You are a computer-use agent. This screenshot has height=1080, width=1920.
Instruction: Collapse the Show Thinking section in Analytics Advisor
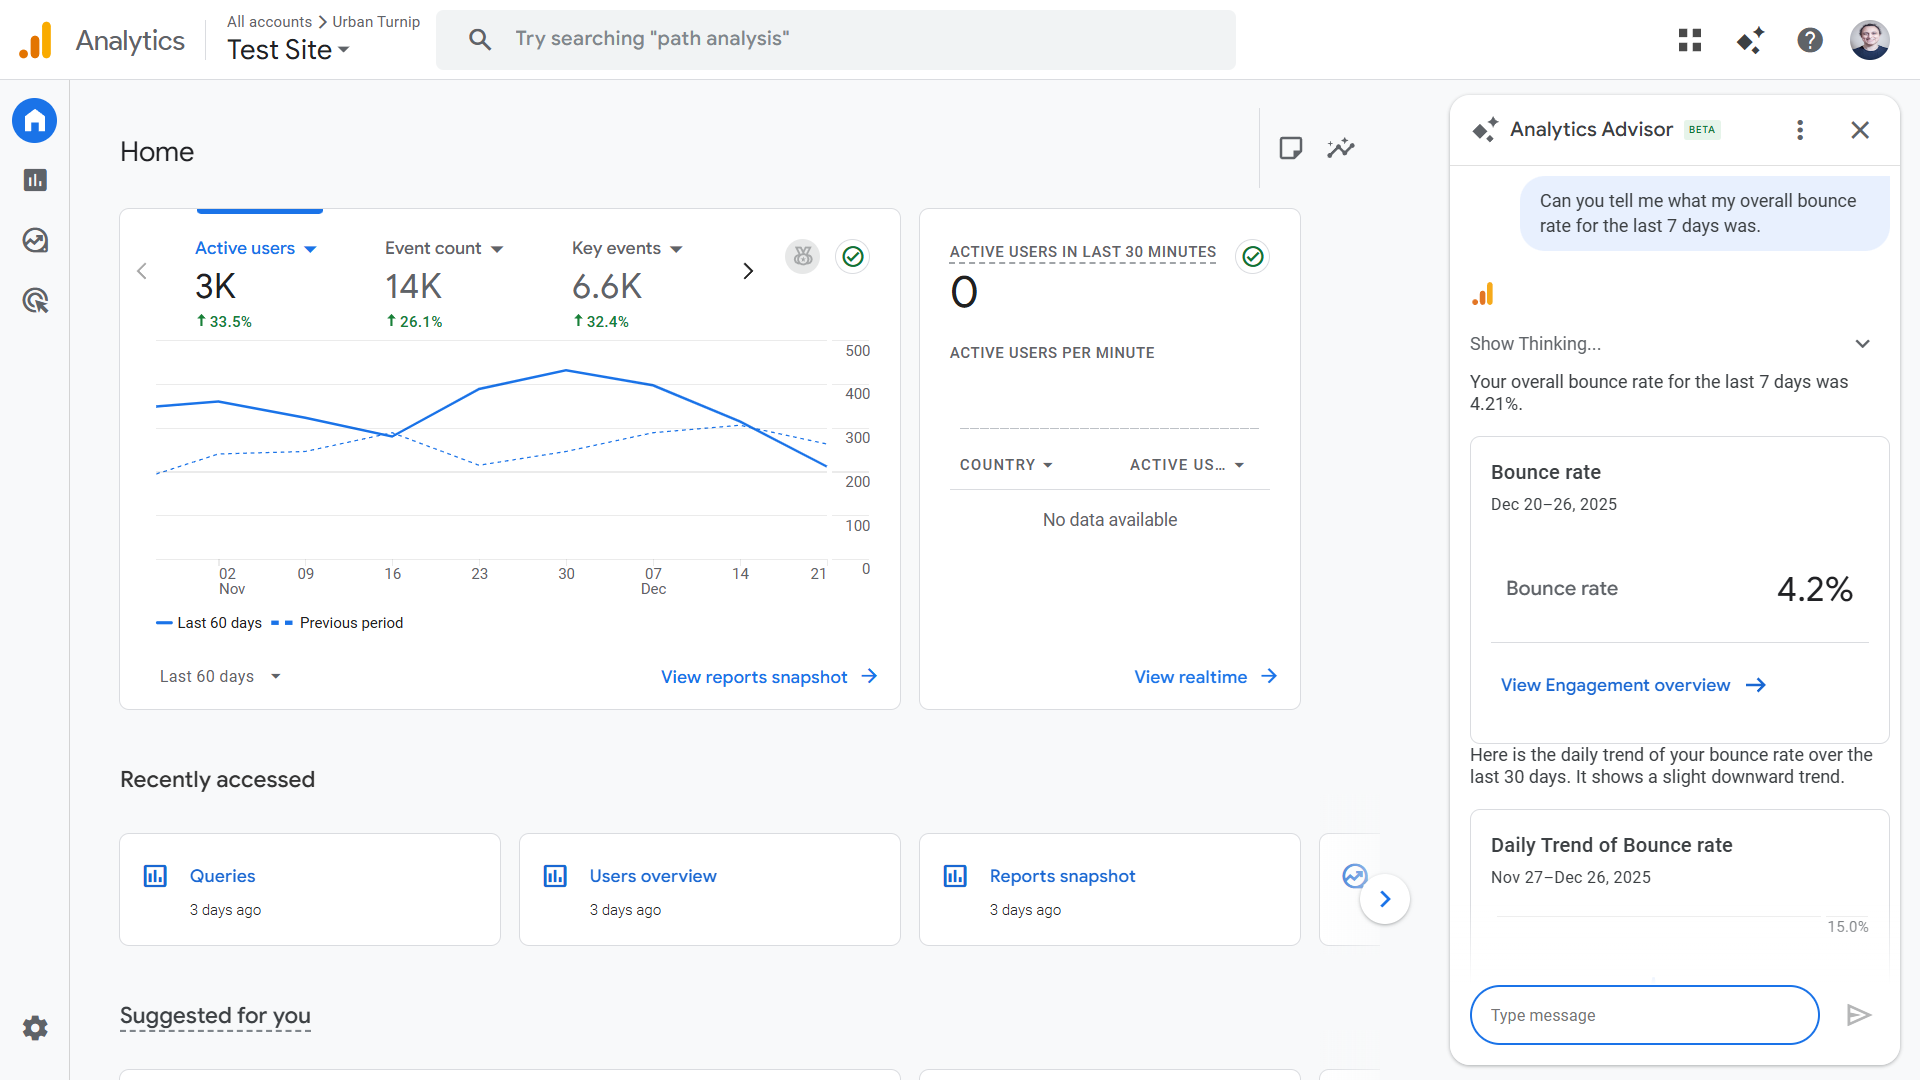[x=1863, y=343]
